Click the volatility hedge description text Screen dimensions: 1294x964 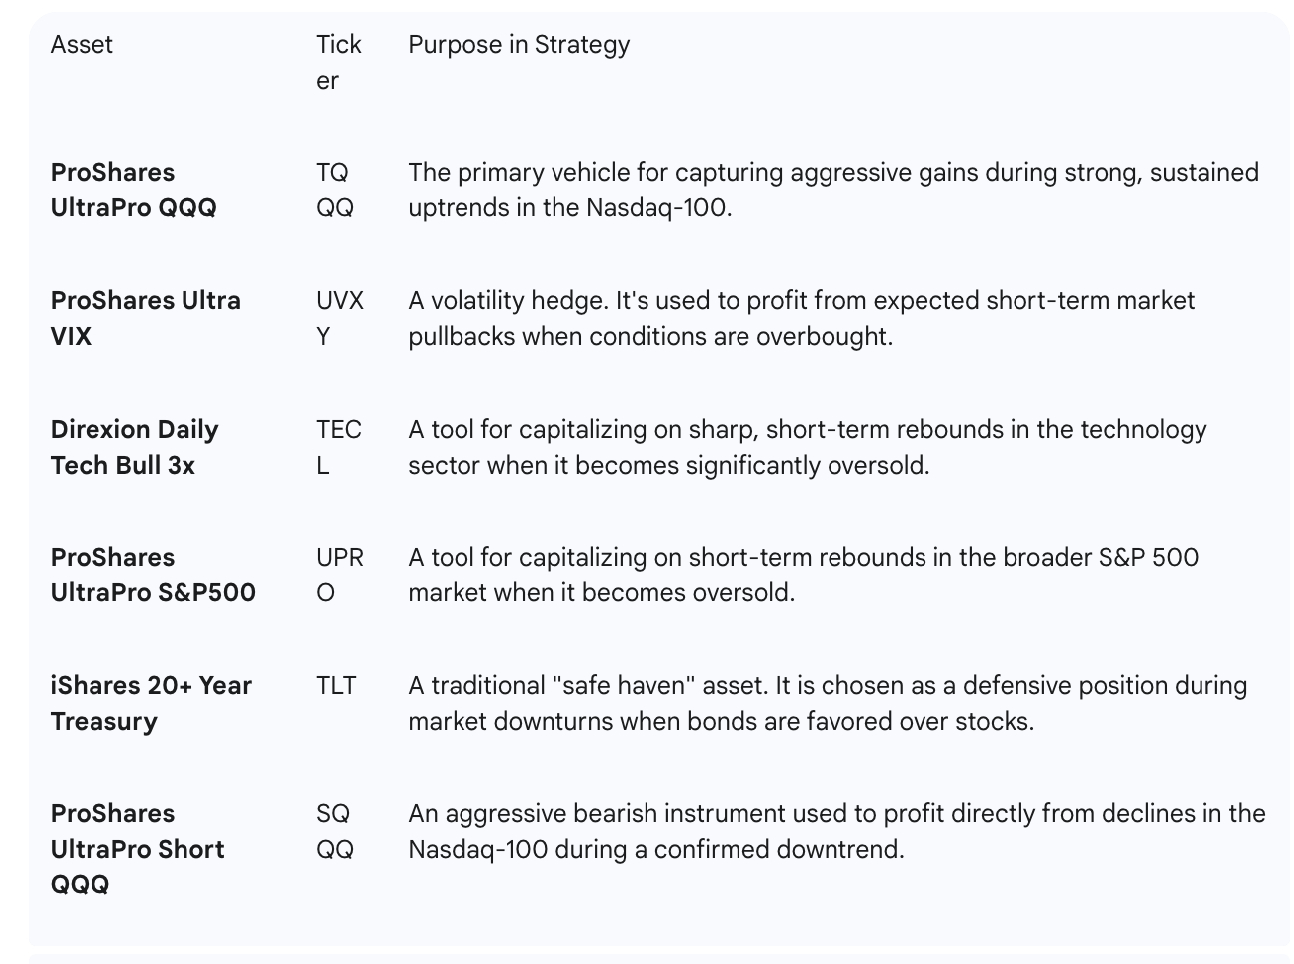(801, 318)
